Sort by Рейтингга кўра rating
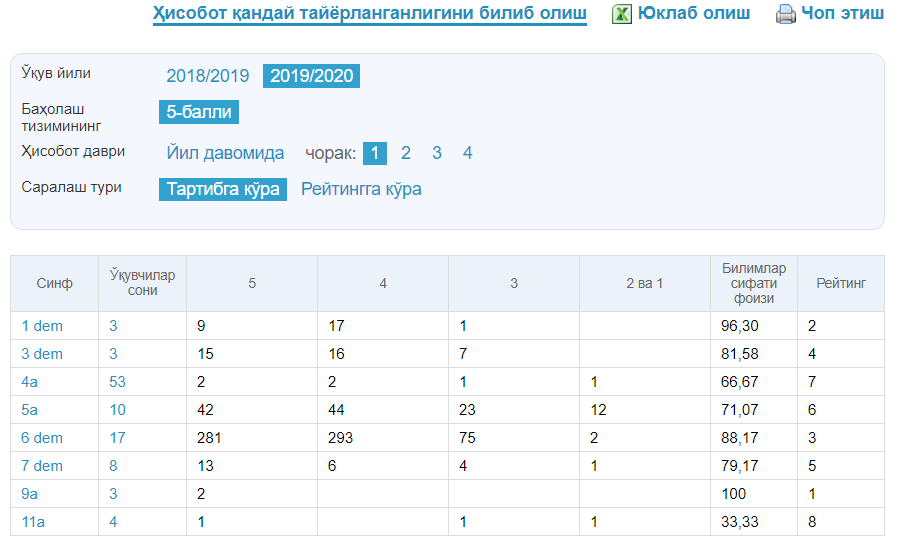The height and width of the screenshot is (549, 905). tap(361, 189)
